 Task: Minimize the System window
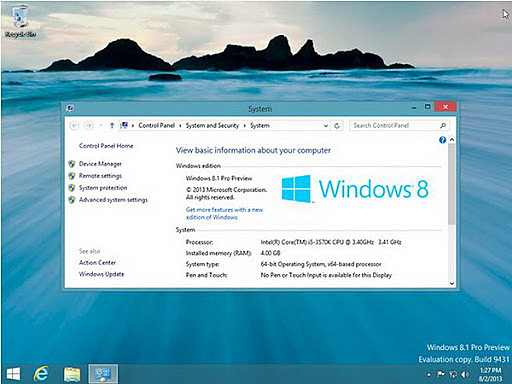[414, 107]
